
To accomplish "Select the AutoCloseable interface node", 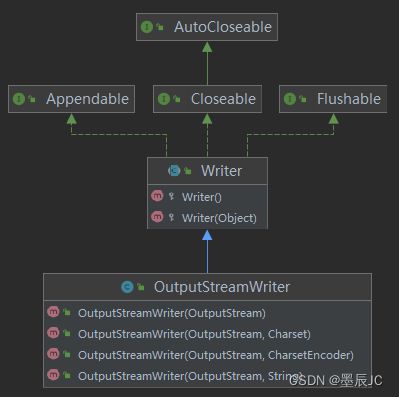I will point(207,27).
